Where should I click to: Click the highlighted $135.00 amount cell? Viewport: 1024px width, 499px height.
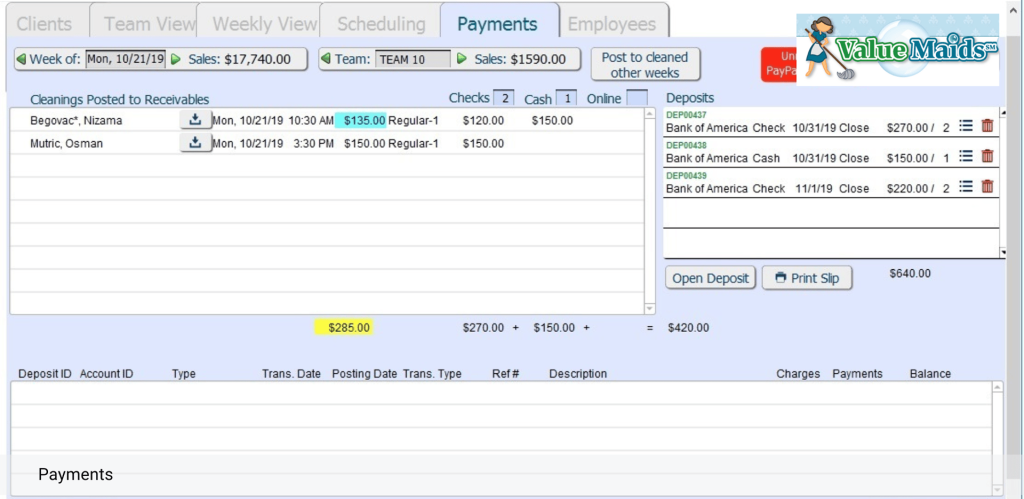pos(360,121)
